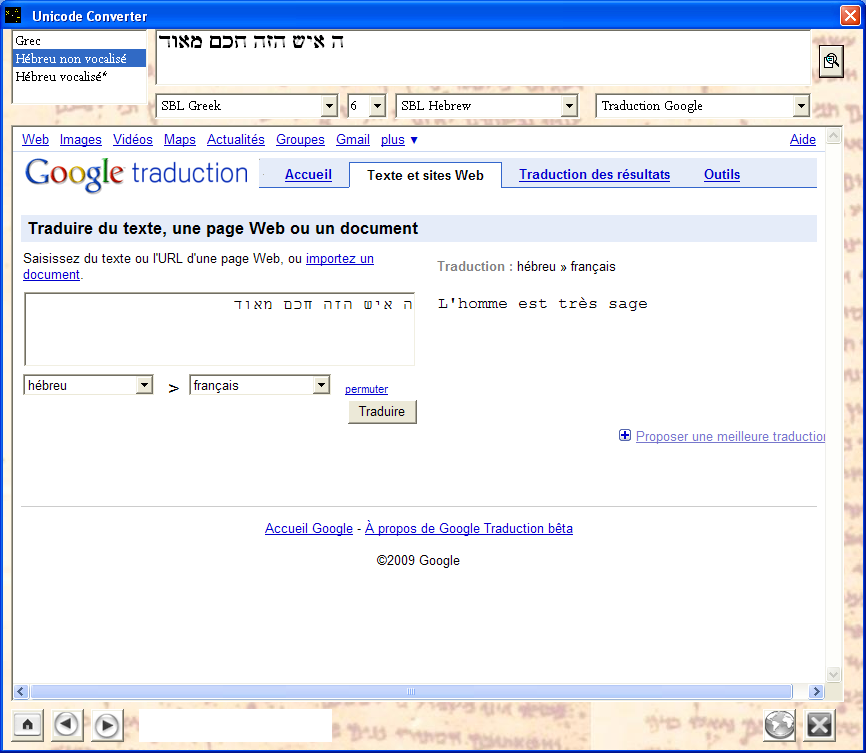This screenshot has width=866, height=753.
Task: Click the search magnifier icon button
Action: 831,61
